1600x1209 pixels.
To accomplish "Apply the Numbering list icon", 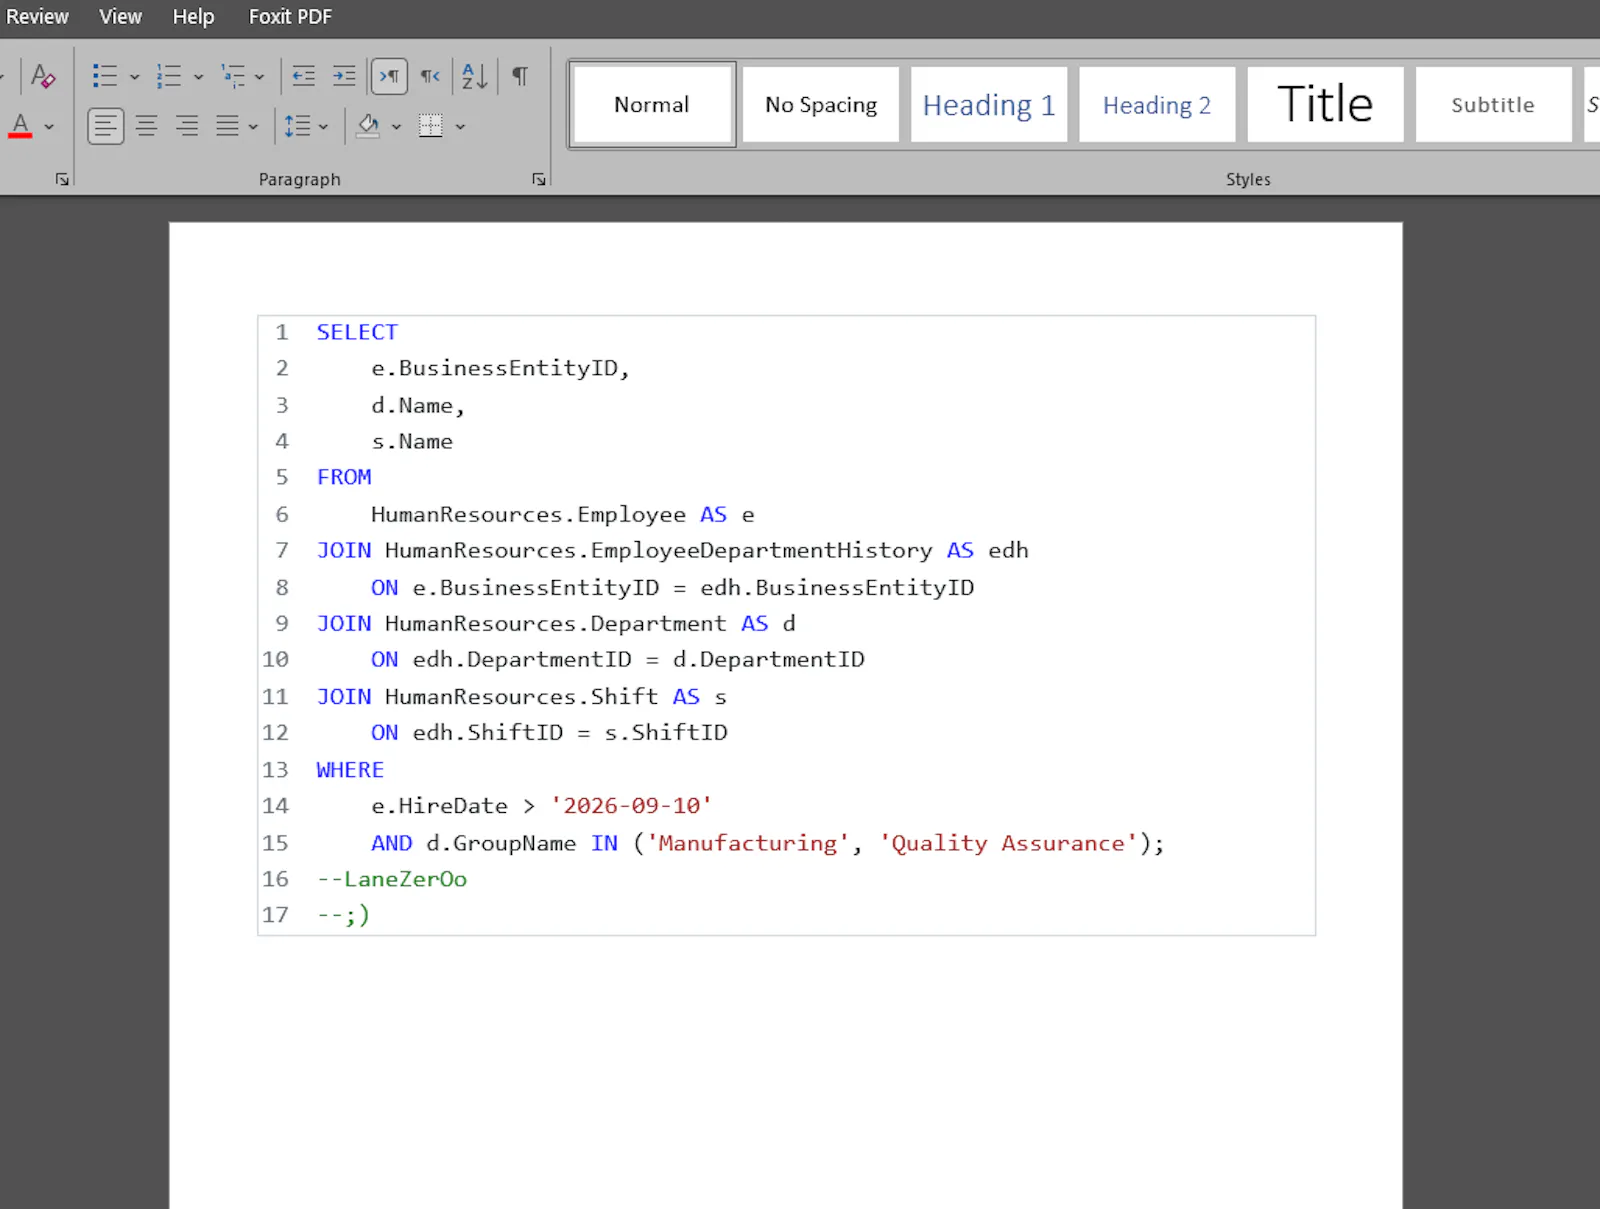I will pyautogui.click(x=169, y=76).
